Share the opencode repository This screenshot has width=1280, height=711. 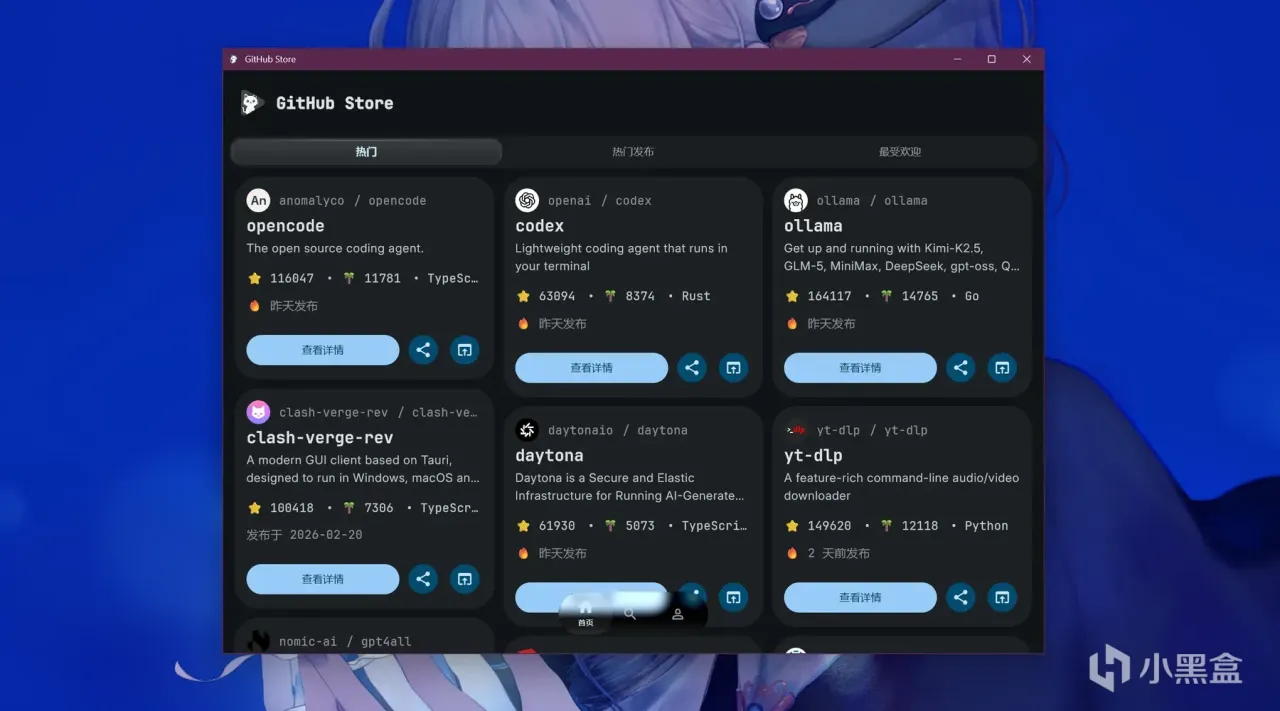pos(423,350)
